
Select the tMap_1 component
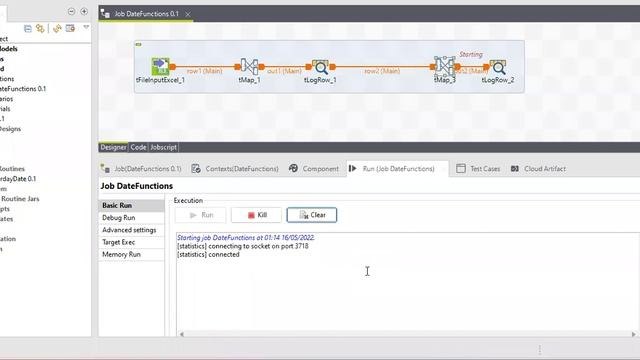[x=249, y=66]
